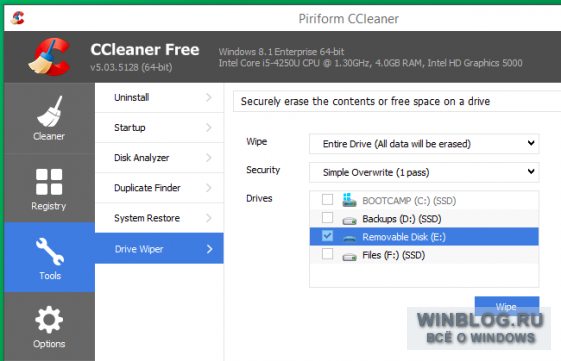Click the chevron beside Disk Analyzer

tap(209, 157)
